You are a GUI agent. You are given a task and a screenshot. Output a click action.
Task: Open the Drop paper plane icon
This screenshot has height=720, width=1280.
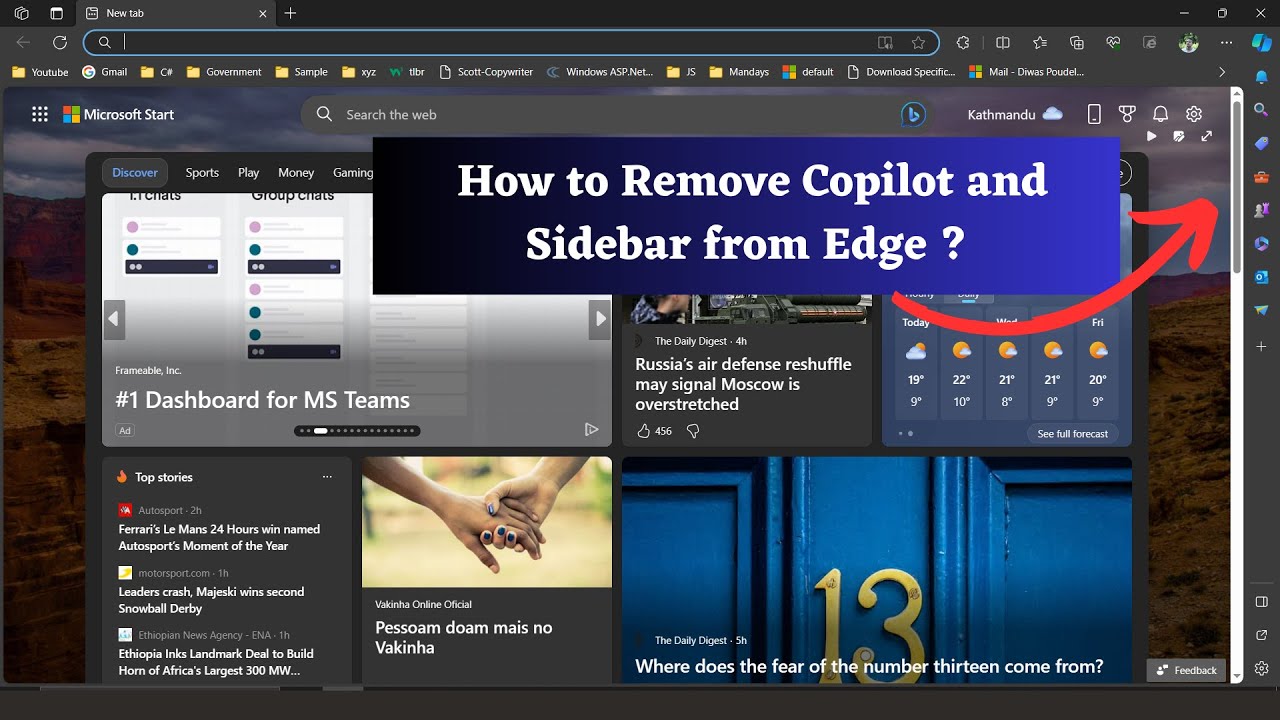point(1261,310)
